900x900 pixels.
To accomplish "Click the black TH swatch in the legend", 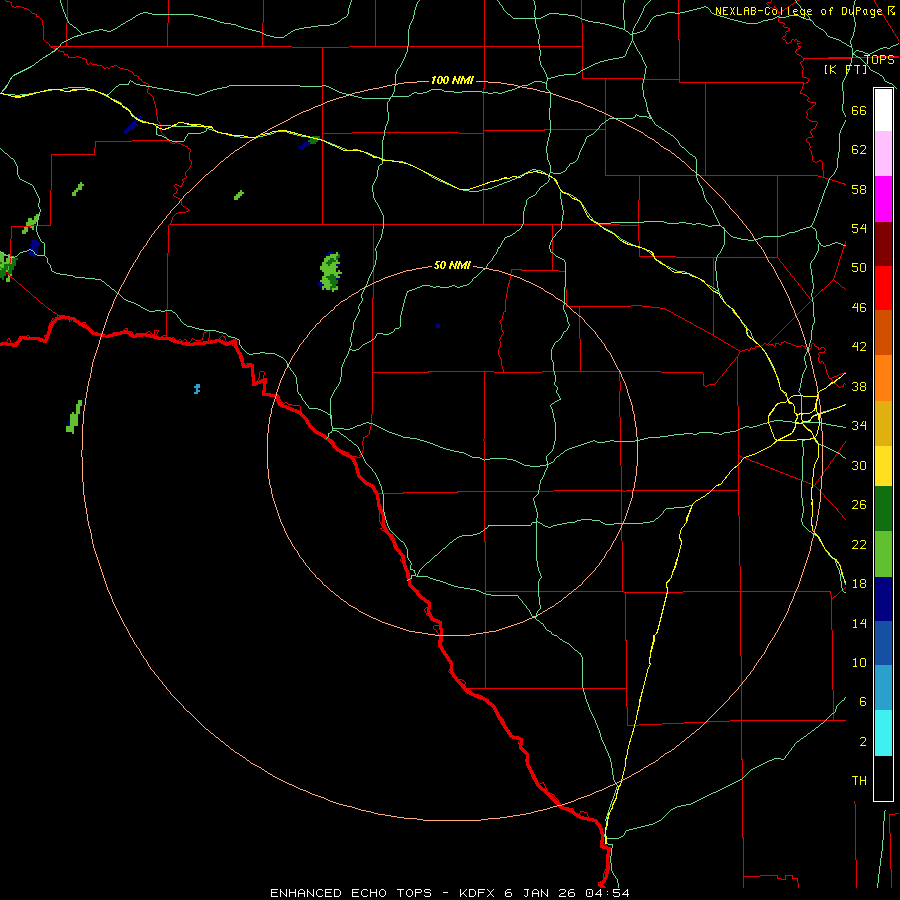I will (883, 778).
